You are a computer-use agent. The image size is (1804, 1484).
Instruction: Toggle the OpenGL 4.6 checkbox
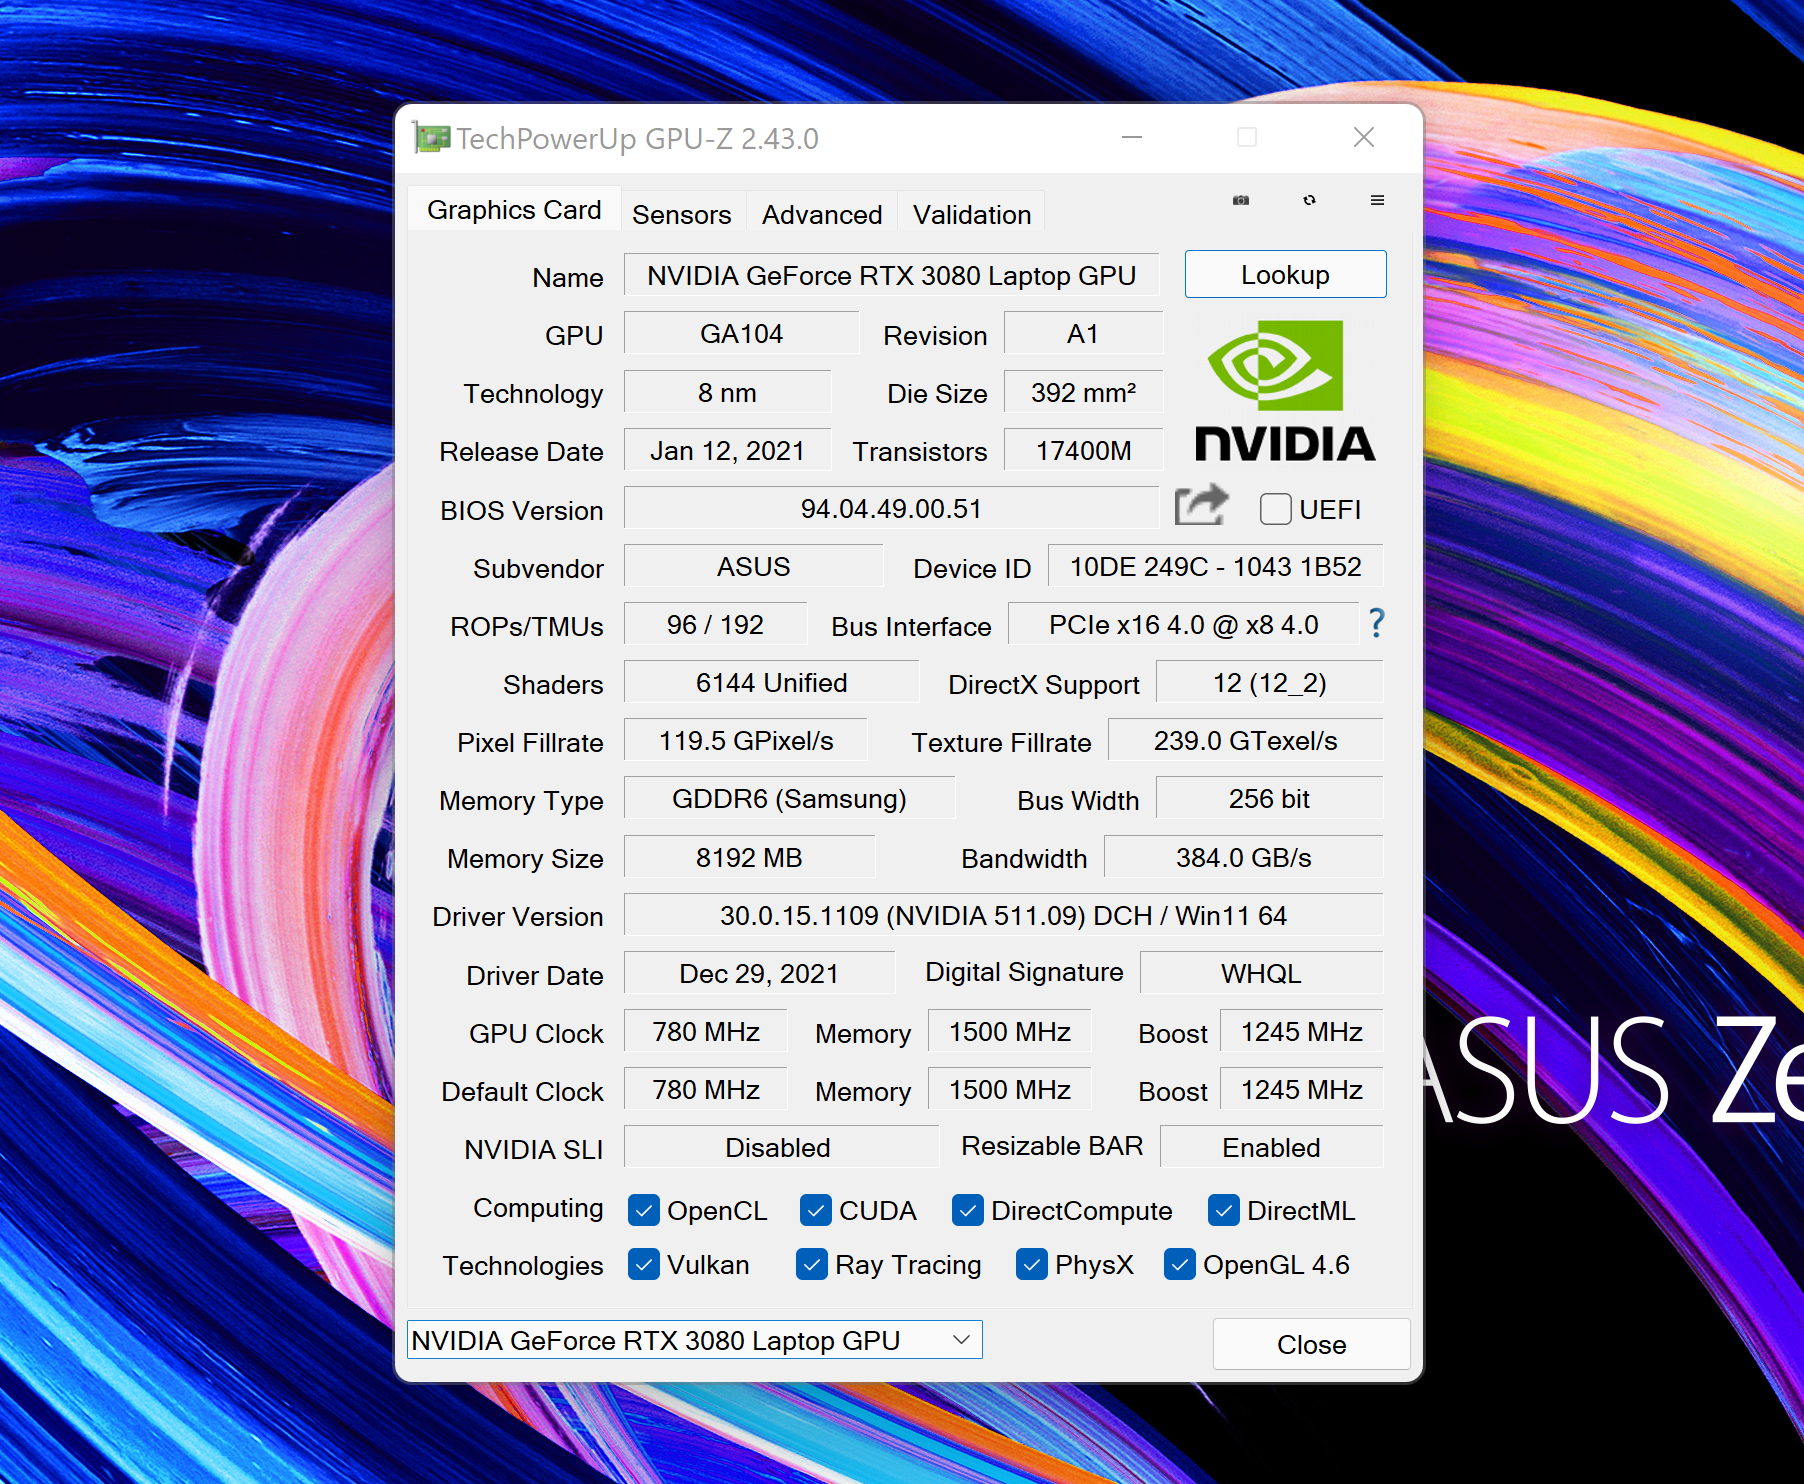click(x=1180, y=1264)
